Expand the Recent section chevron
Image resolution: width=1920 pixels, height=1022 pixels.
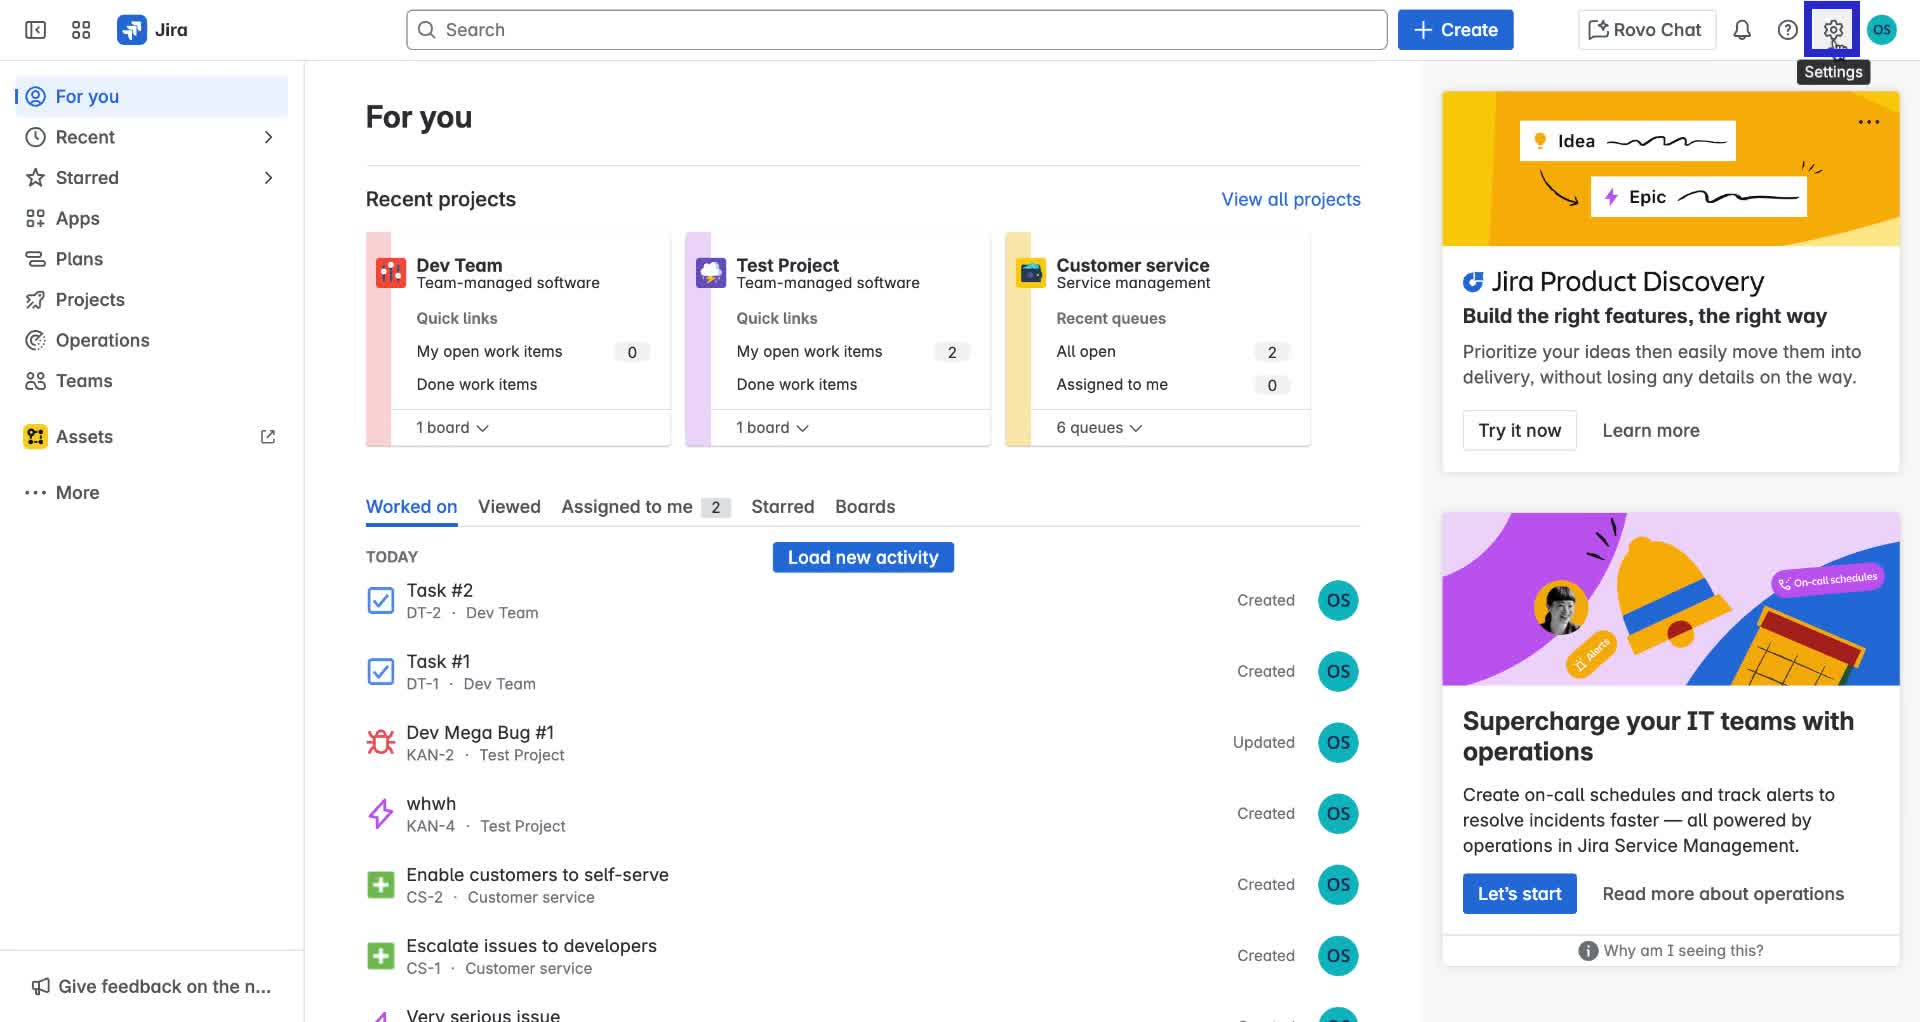point(267,137)
